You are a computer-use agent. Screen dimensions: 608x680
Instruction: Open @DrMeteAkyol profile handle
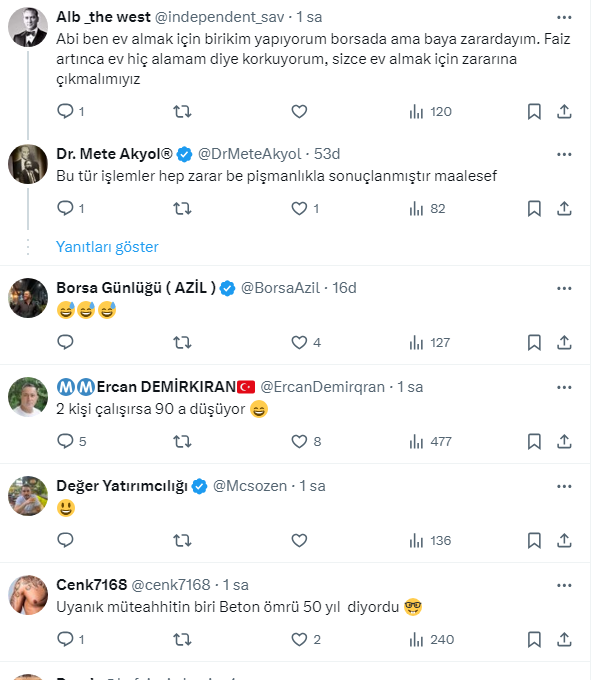249,154
